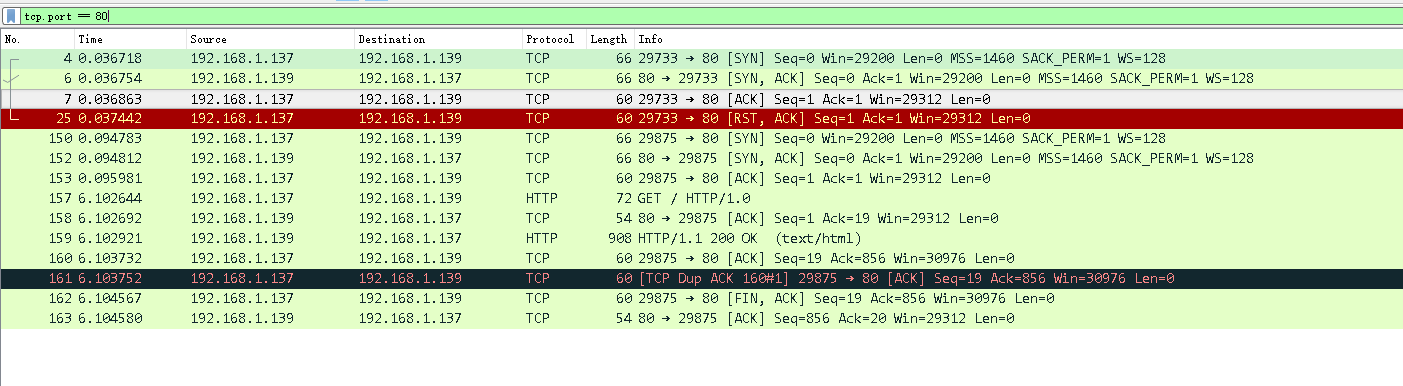The width and height of the screenshot is (1403, 386).
Task: Select packet 152 at time 0.094812
Action: click(x=701, y=158)
